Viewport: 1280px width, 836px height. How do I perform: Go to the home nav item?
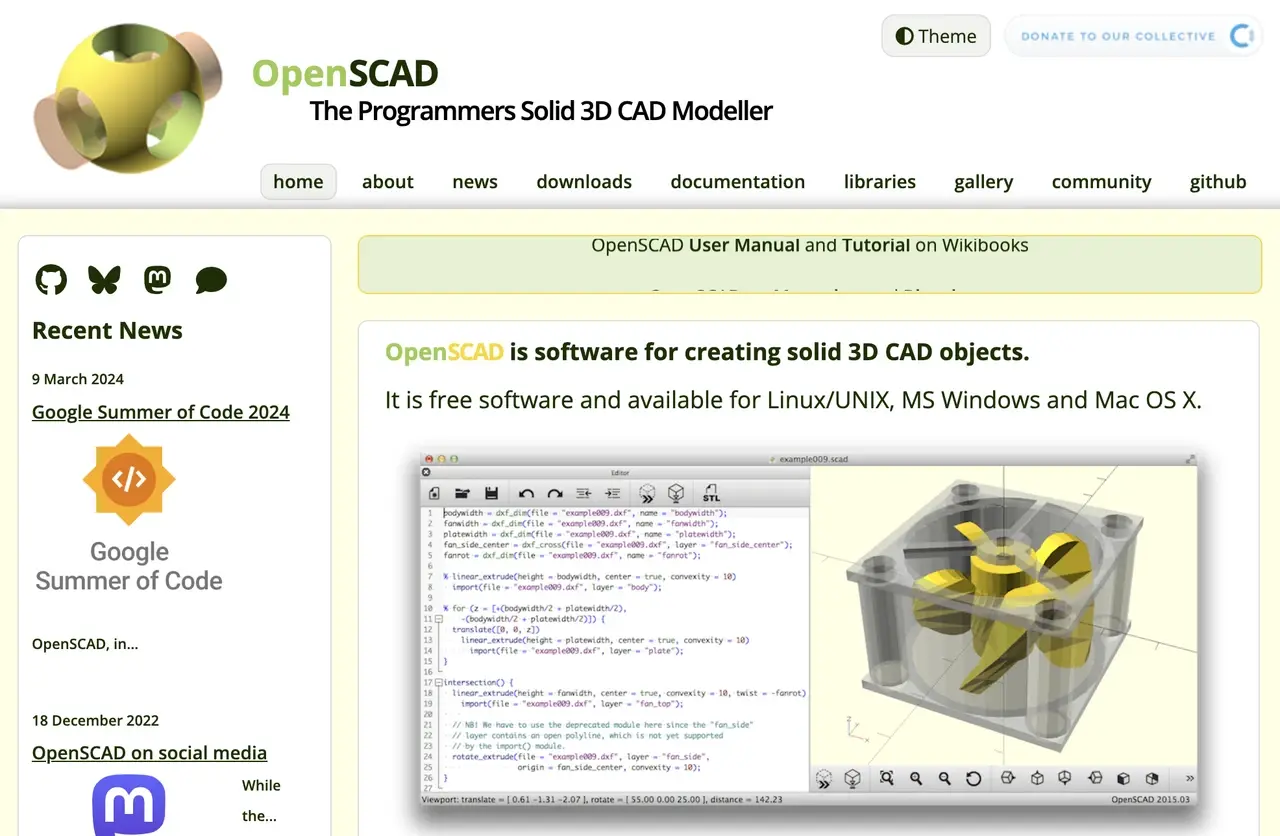click(x=298, y=182)
